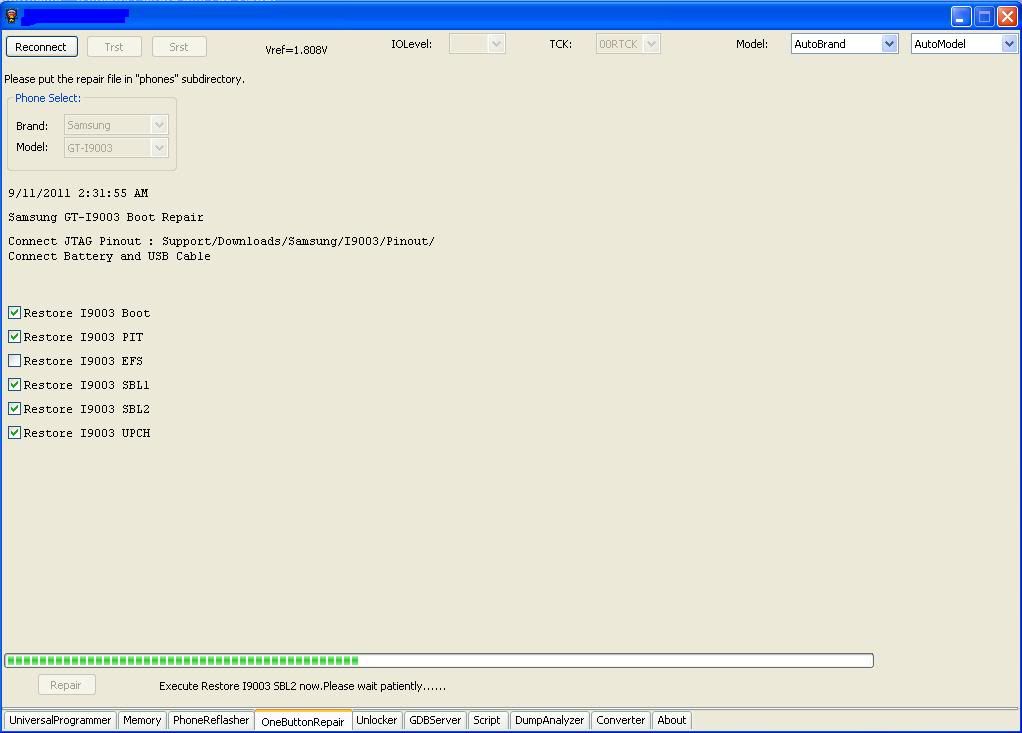Screen dimensions: 1022x733
Task: Close the application window
Action: click(1007, 16)
